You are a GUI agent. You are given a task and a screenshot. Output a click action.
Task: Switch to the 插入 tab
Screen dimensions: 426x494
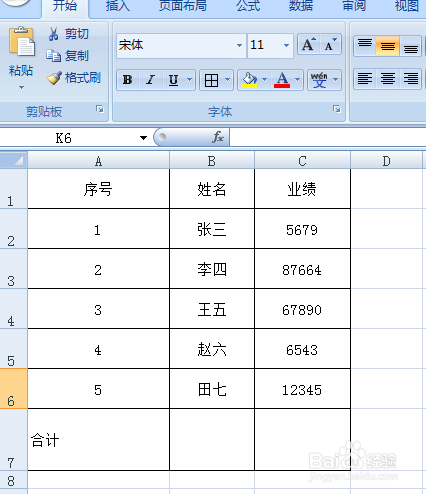117,6
